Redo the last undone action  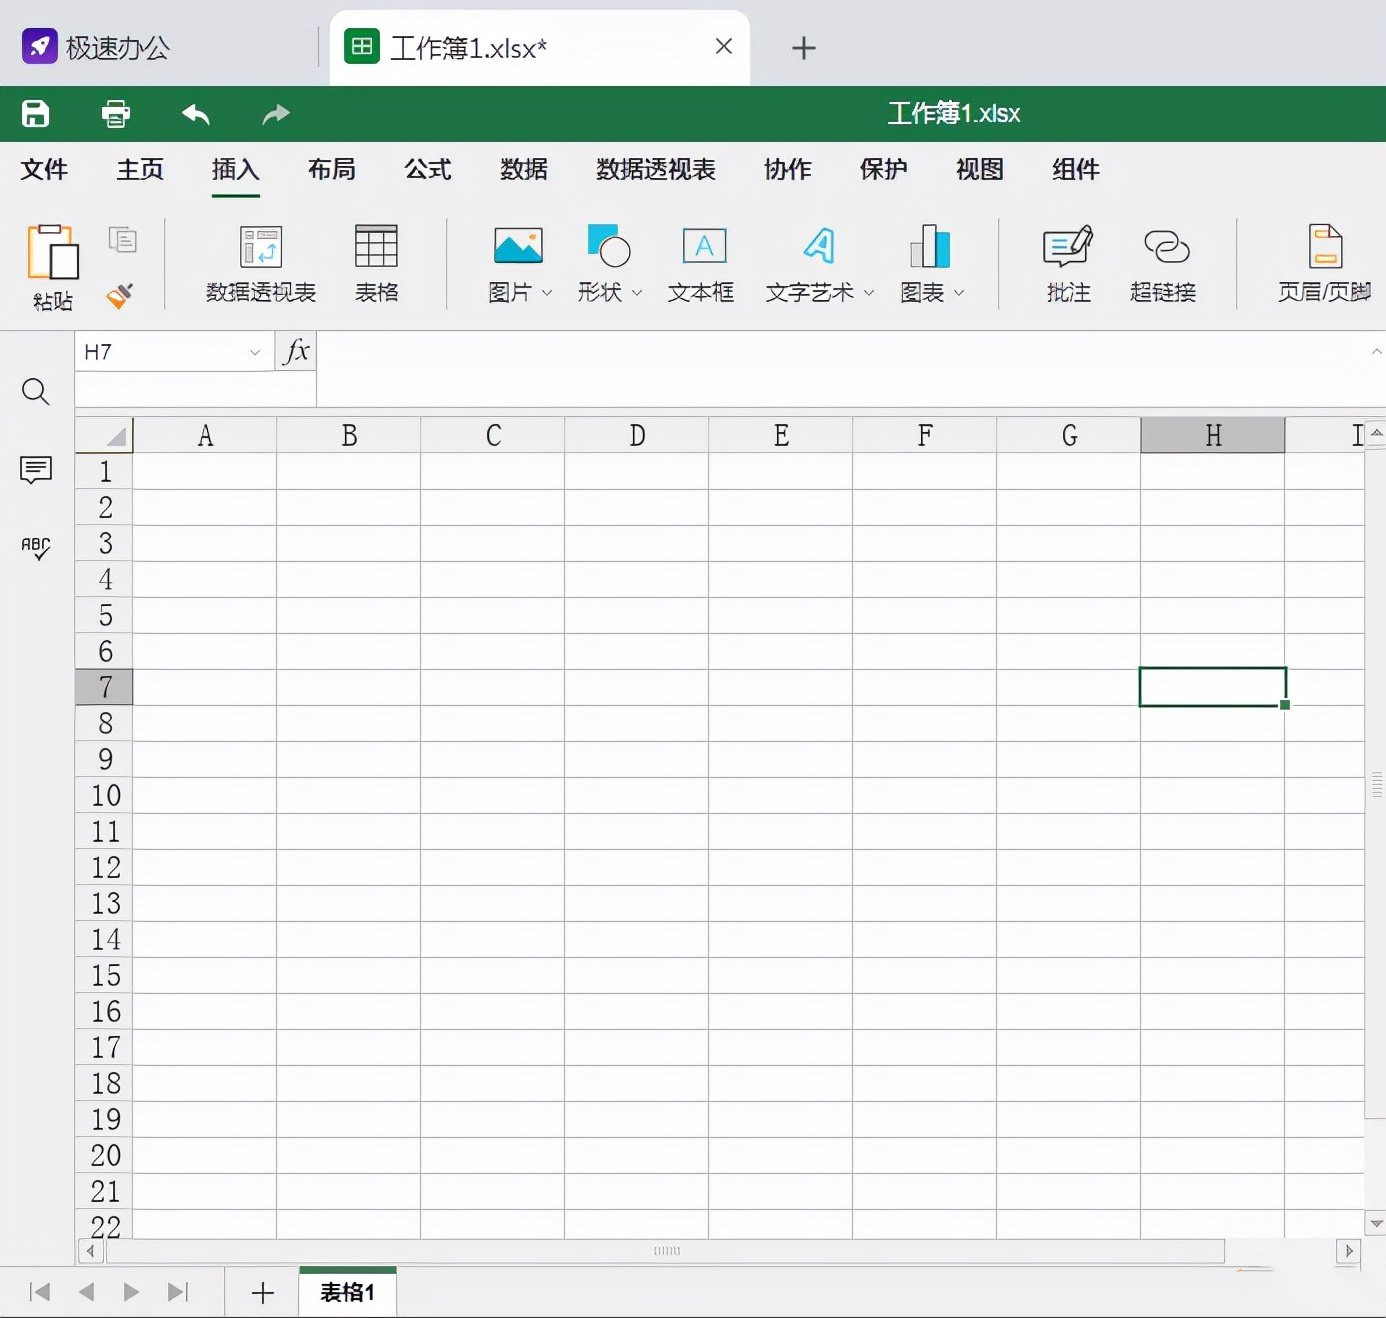coord(276,114)
